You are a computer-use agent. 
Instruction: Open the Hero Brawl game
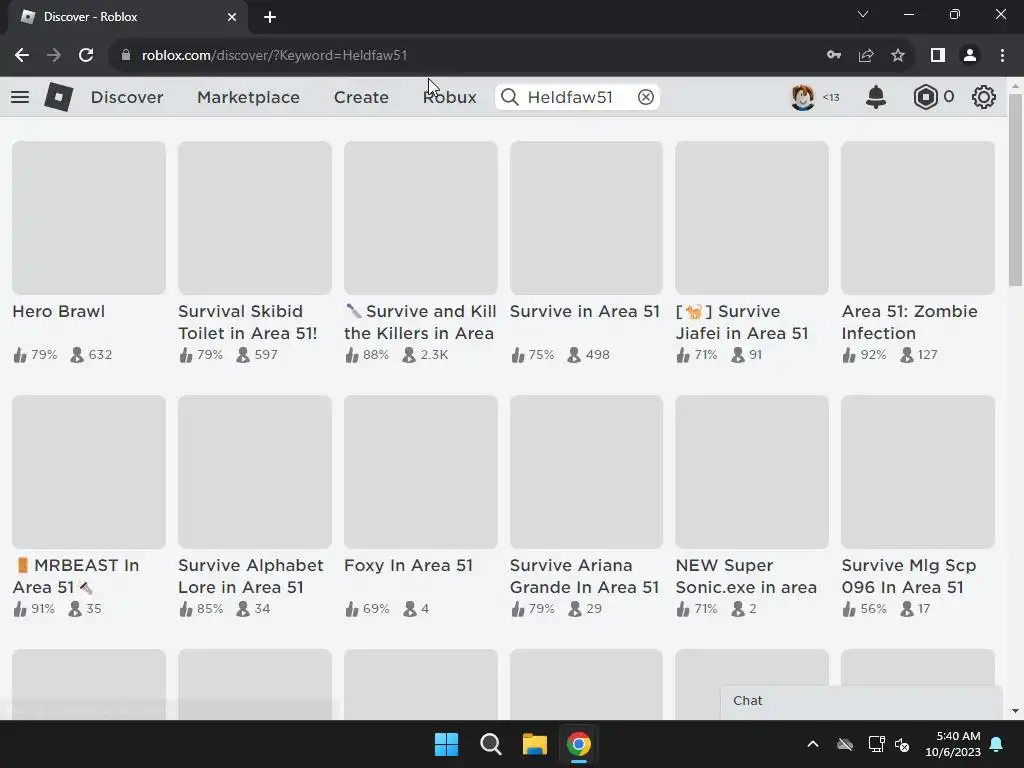click(x=59, y=312)
